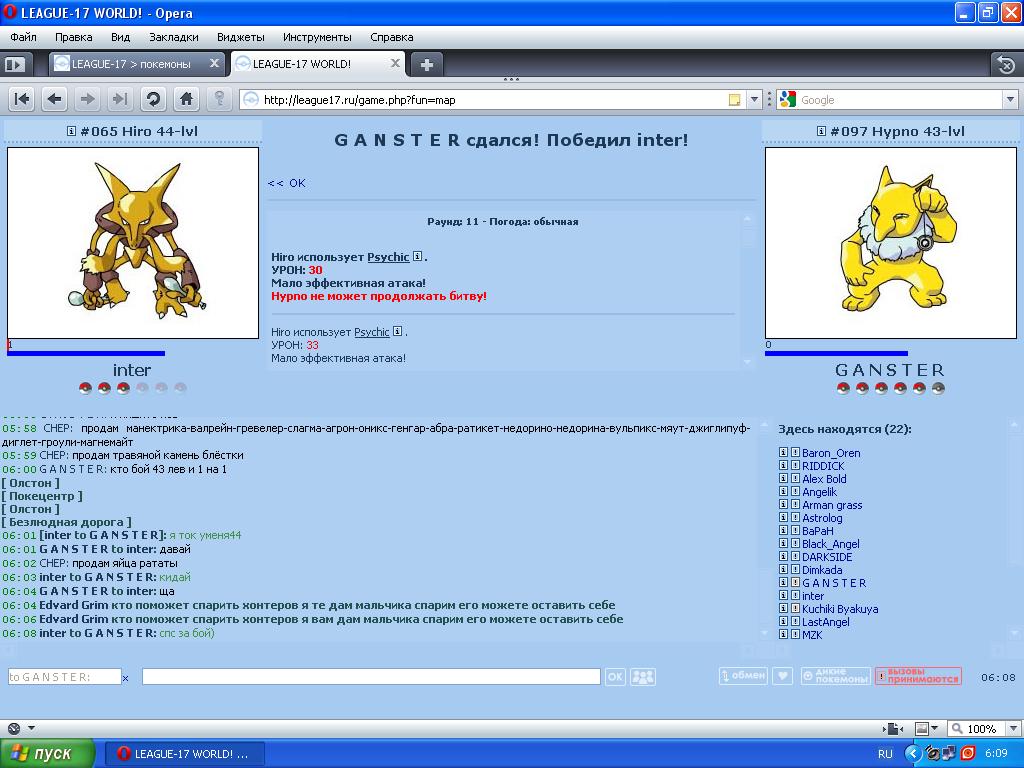Open the group chat people icon
The height and width of the screenshot is (768, 1024).
click(643, 677)
